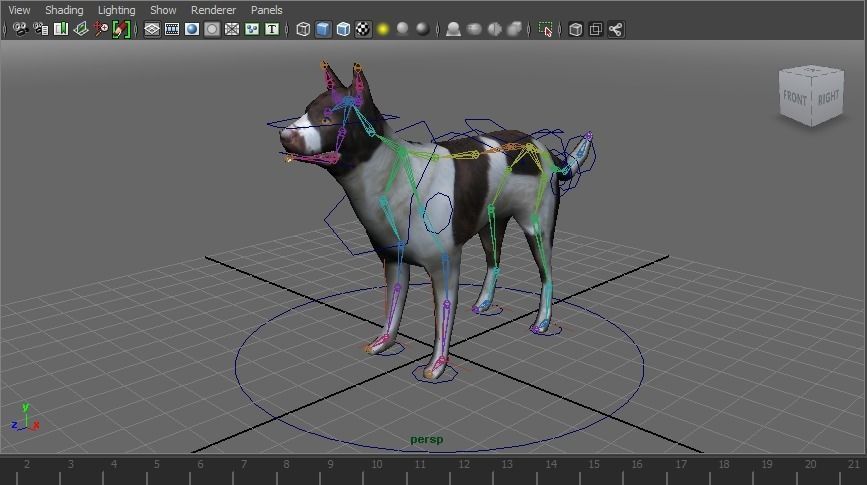This screenshot has height=485, width=867.
Task: Toggle High Quality dark sphere icon
Action: (x=422, y=29)
